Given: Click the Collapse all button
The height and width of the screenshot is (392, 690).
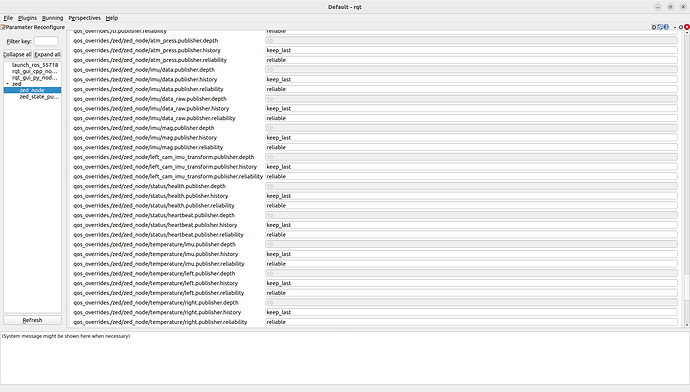Looking at the screenshot, I should click(17, 54).
